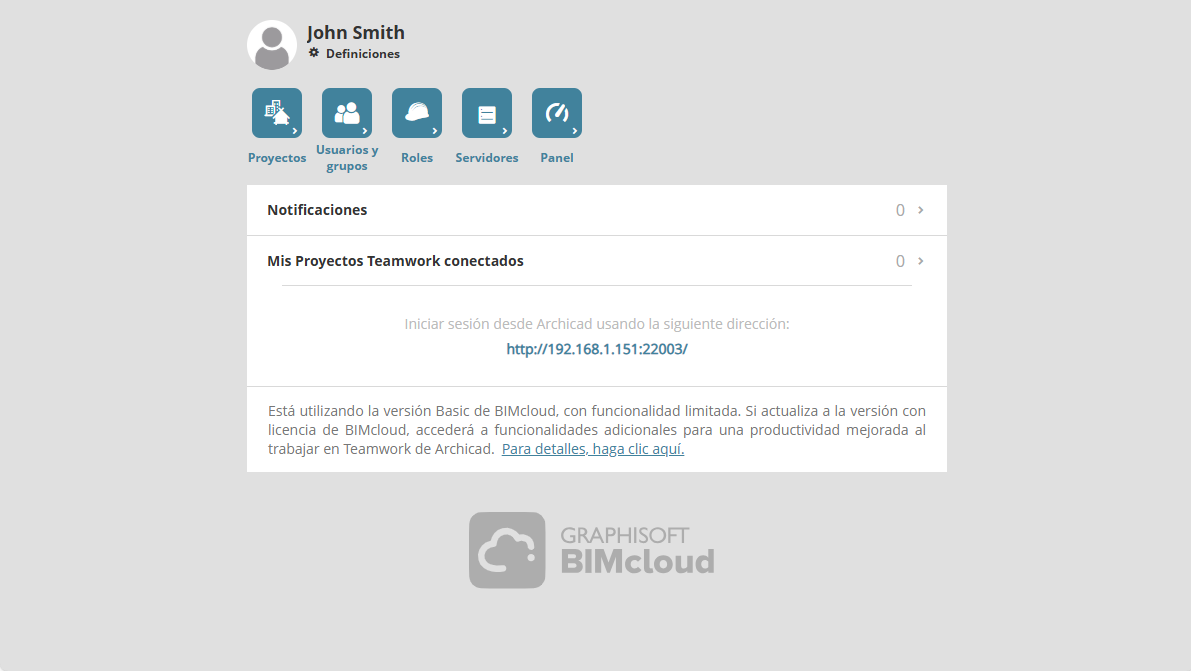1191x671 pixels.
Task: Open Usuarios y grupos icon
Action: coord(346,113)
